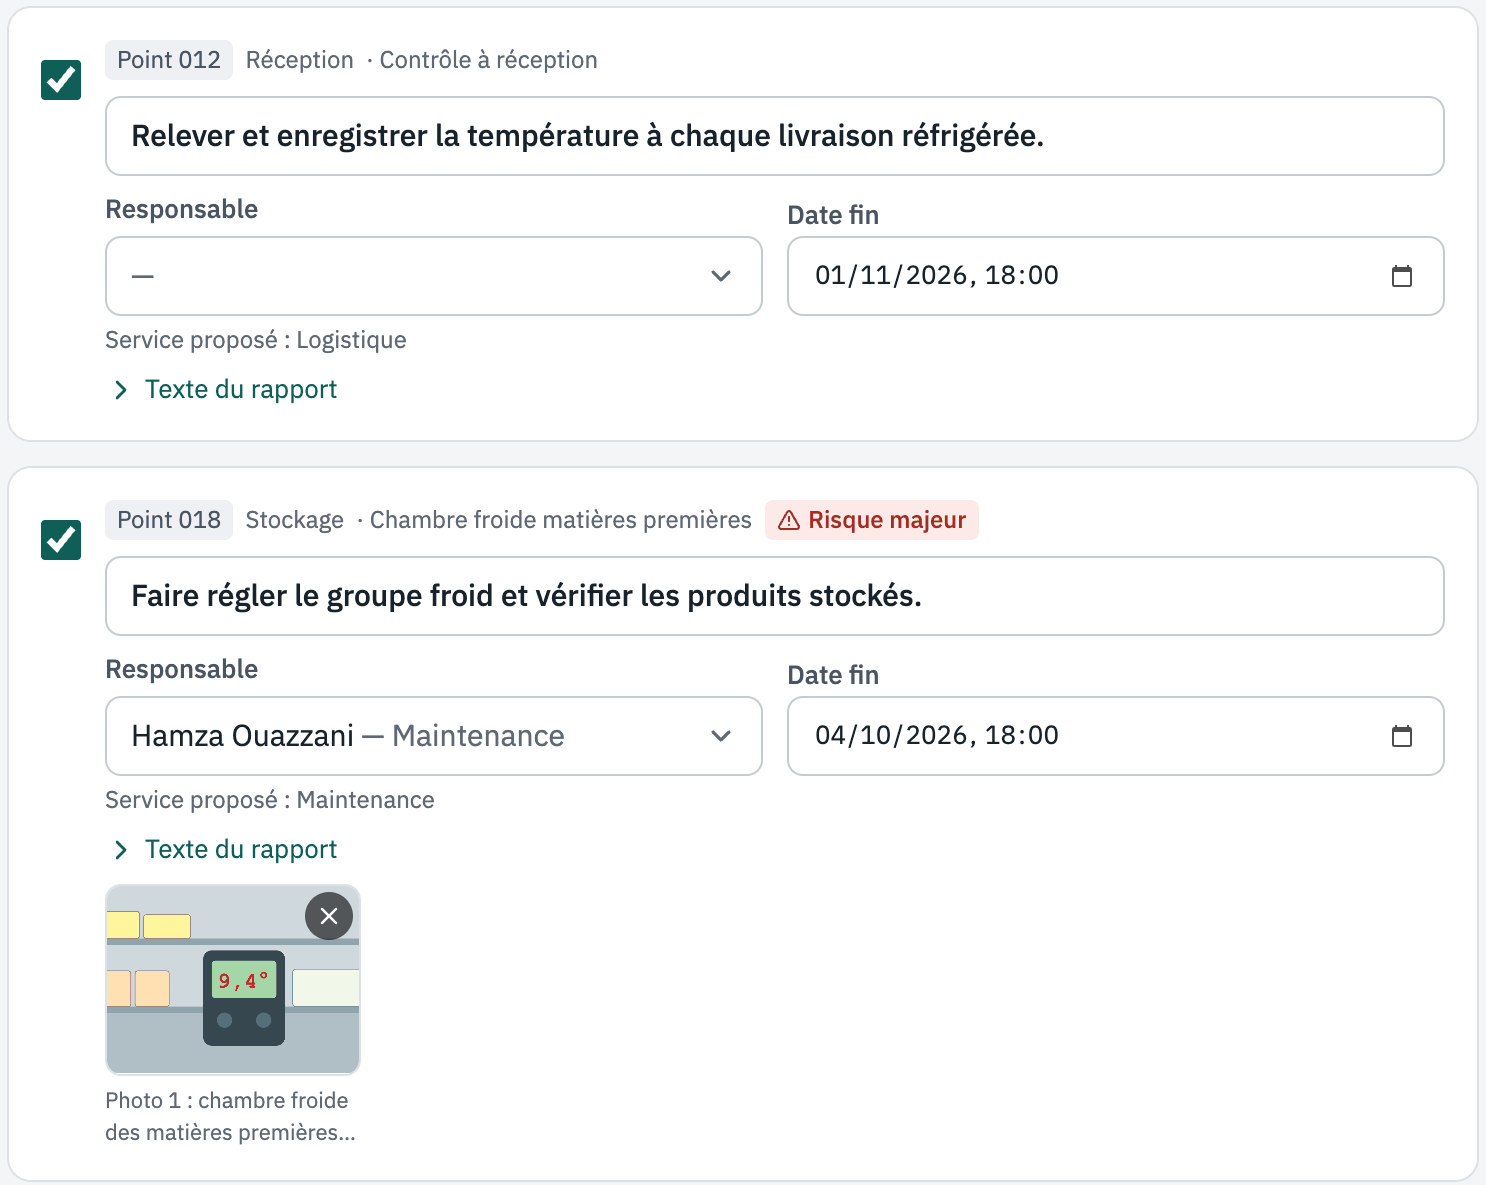The height and width of the screenshot is (1185, 1486).
Task: Open the cold room thermometer photo thumbnail
Action: [233, 980]
